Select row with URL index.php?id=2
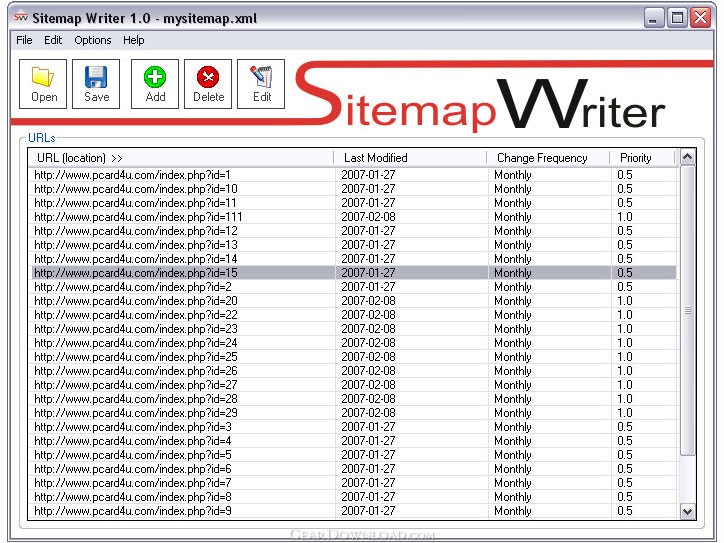The width and height of the screenshot is (724, 543). tap(354, 287)
